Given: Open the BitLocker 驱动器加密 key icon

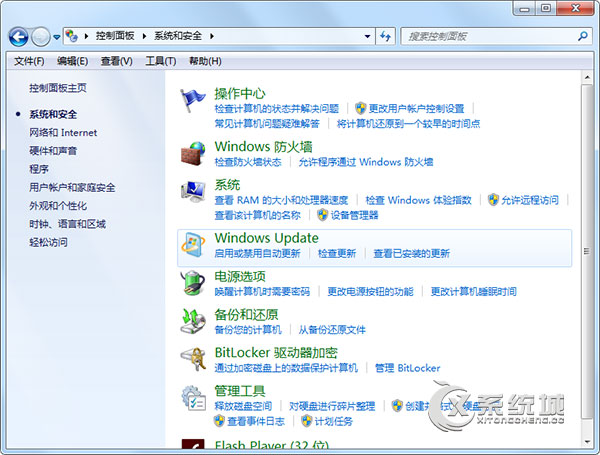Looking at the screenshot, I should [193, 359].
